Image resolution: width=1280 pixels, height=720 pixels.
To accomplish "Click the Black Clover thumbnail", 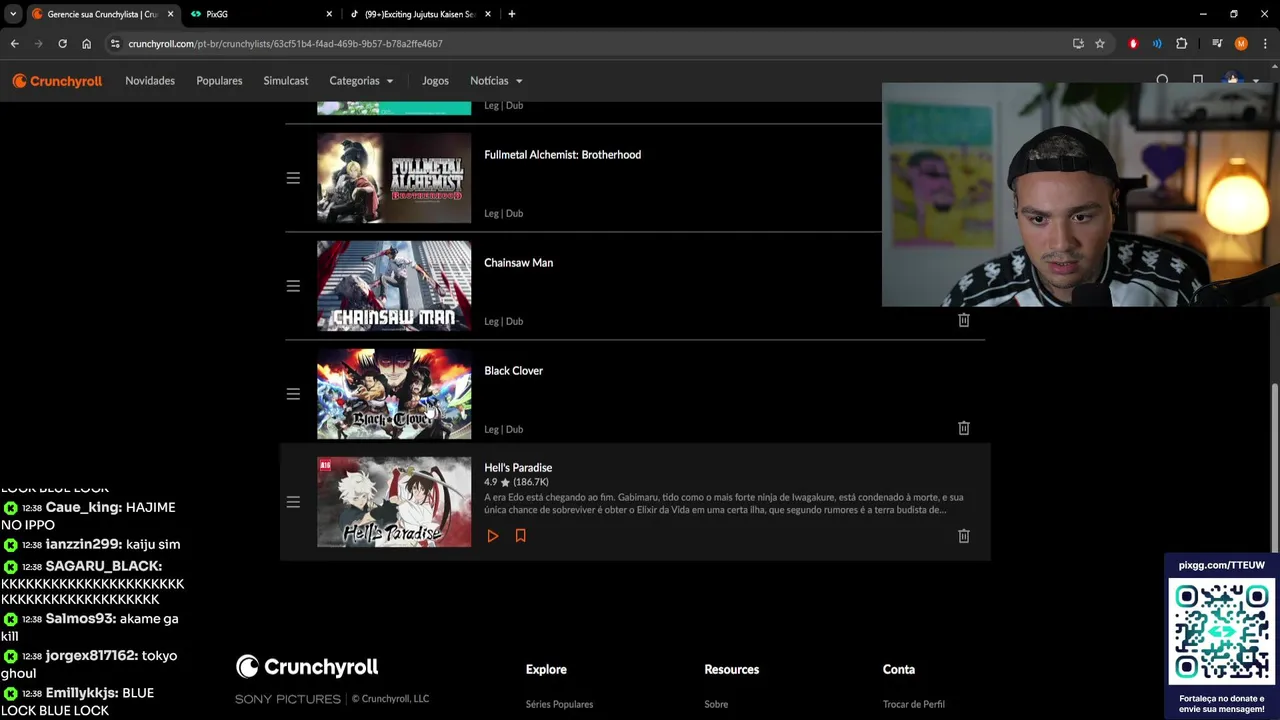I will coord(394,394).
